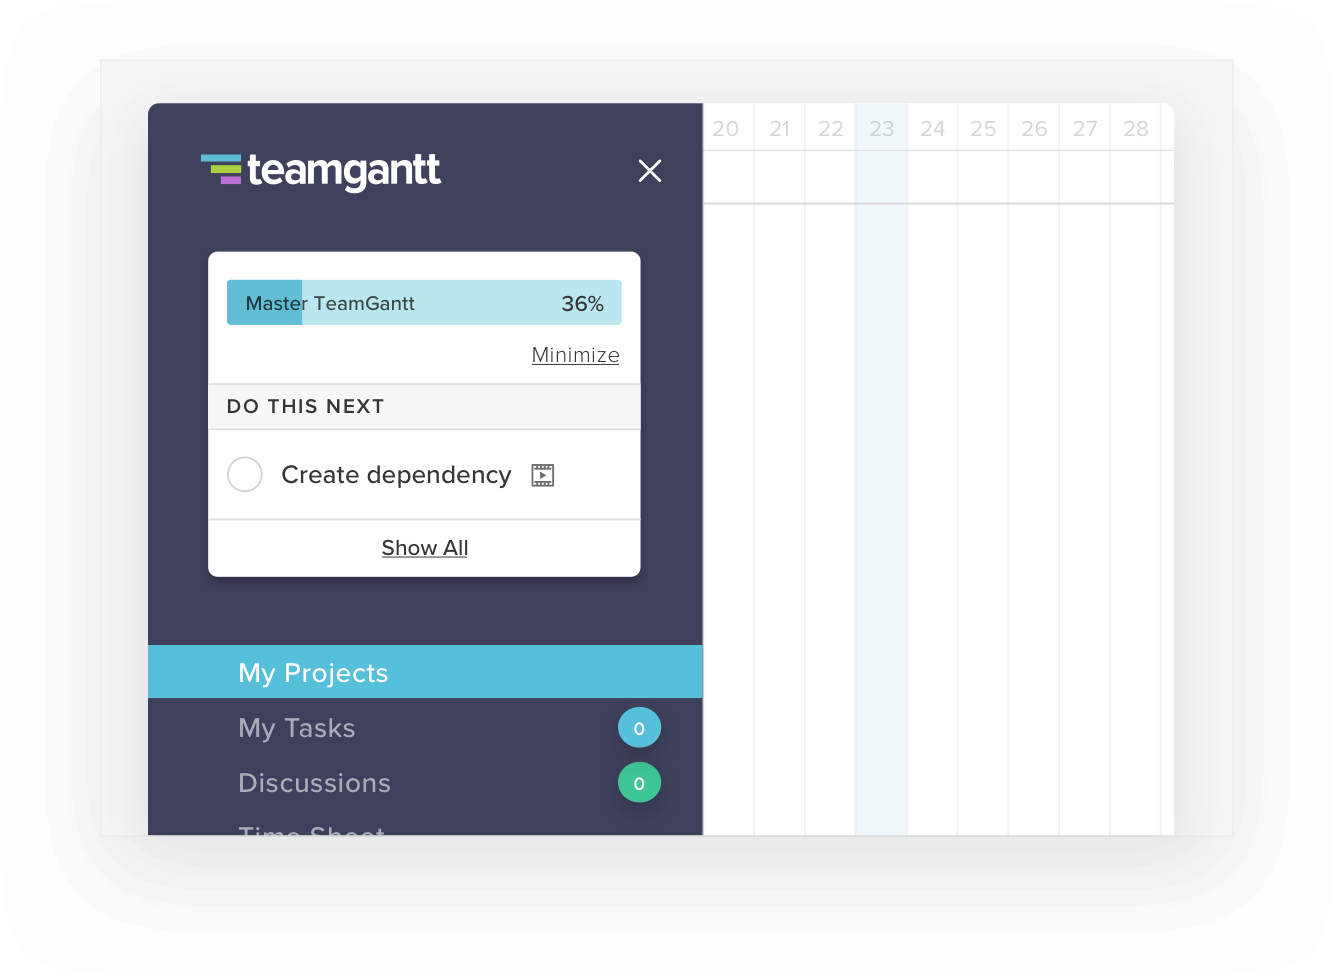Expand the DO THIS NEXT section
Image resolution: width=1334 pixels, height=976 pixels.
click(x=305, y=406)
